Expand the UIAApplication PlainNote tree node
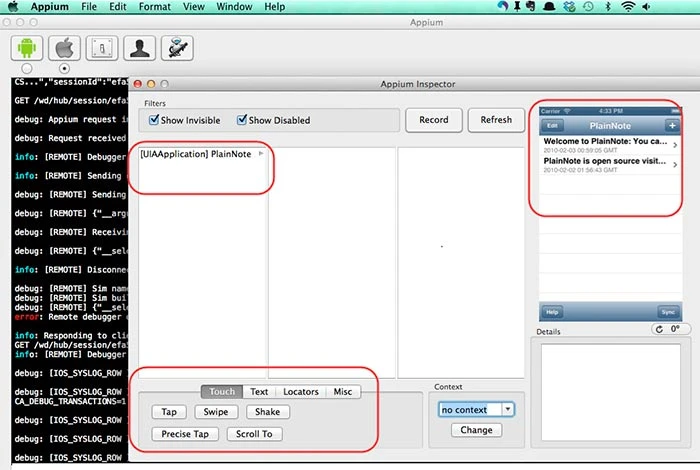This screenshot has height=470, width=700. 262,154
